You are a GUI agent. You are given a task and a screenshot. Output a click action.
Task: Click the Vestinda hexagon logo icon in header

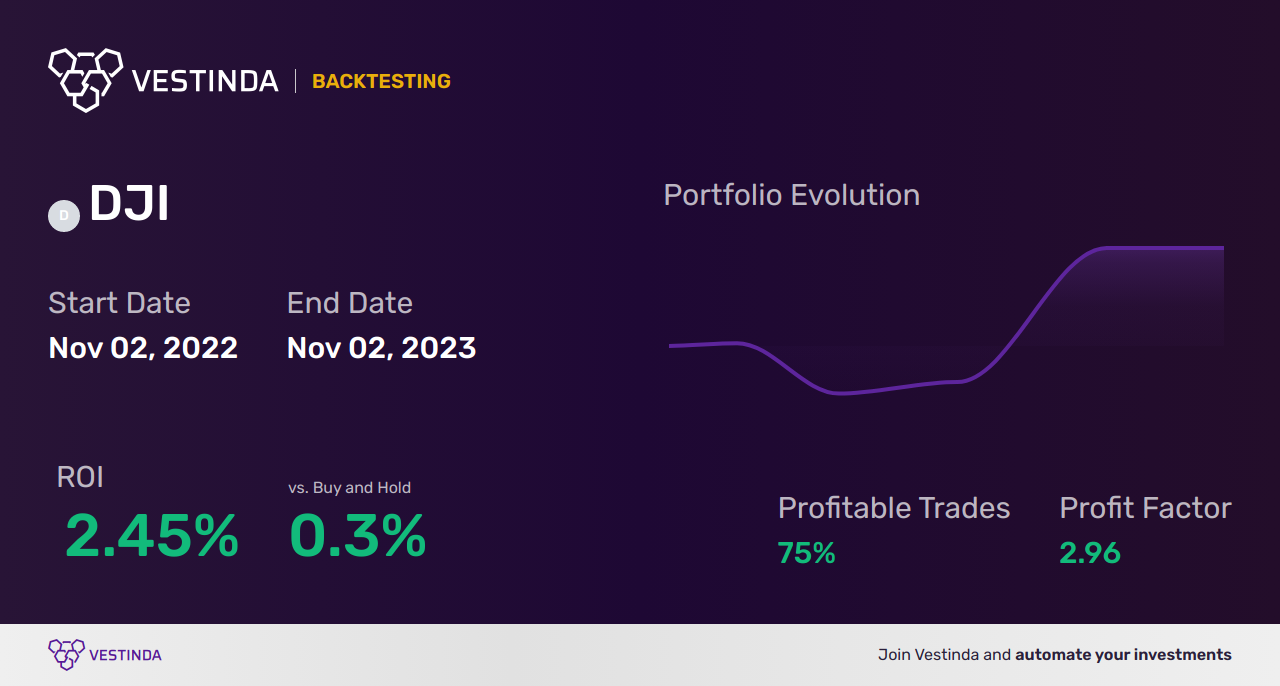(85, 79)
